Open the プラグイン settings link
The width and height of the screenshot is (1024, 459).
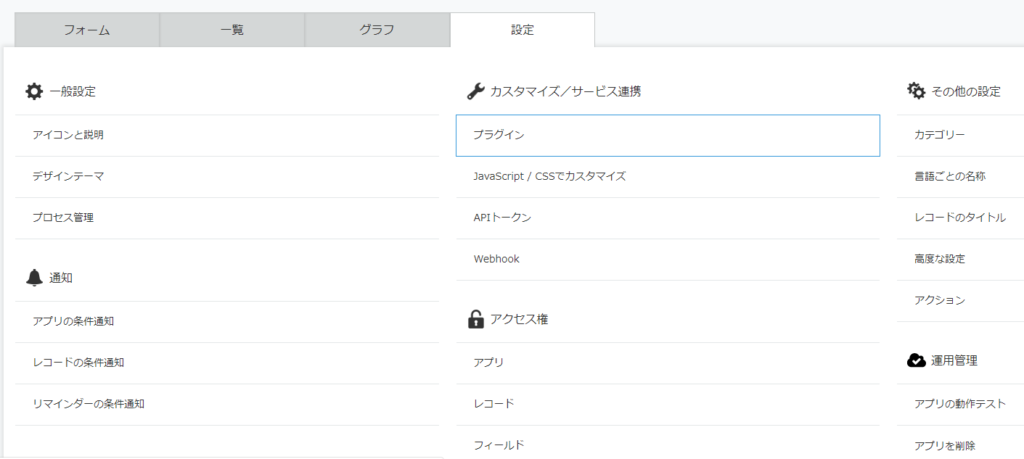[x=498, y=135]
